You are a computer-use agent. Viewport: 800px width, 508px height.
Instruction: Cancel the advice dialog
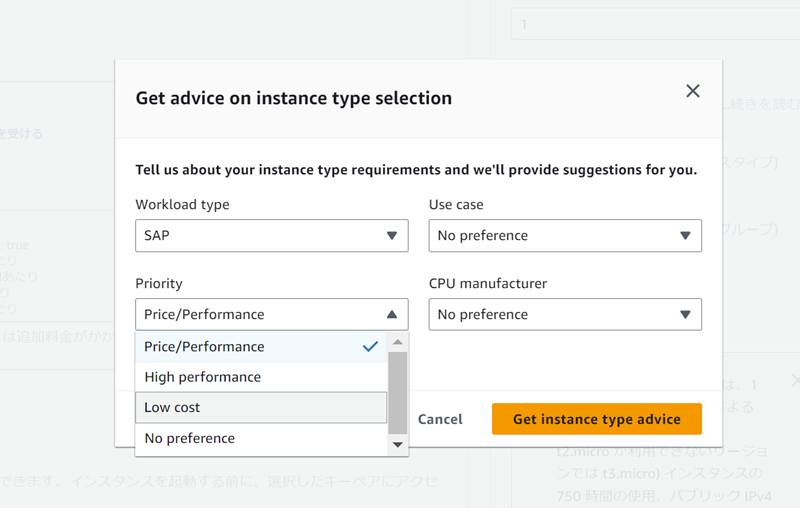pos(440,419)
